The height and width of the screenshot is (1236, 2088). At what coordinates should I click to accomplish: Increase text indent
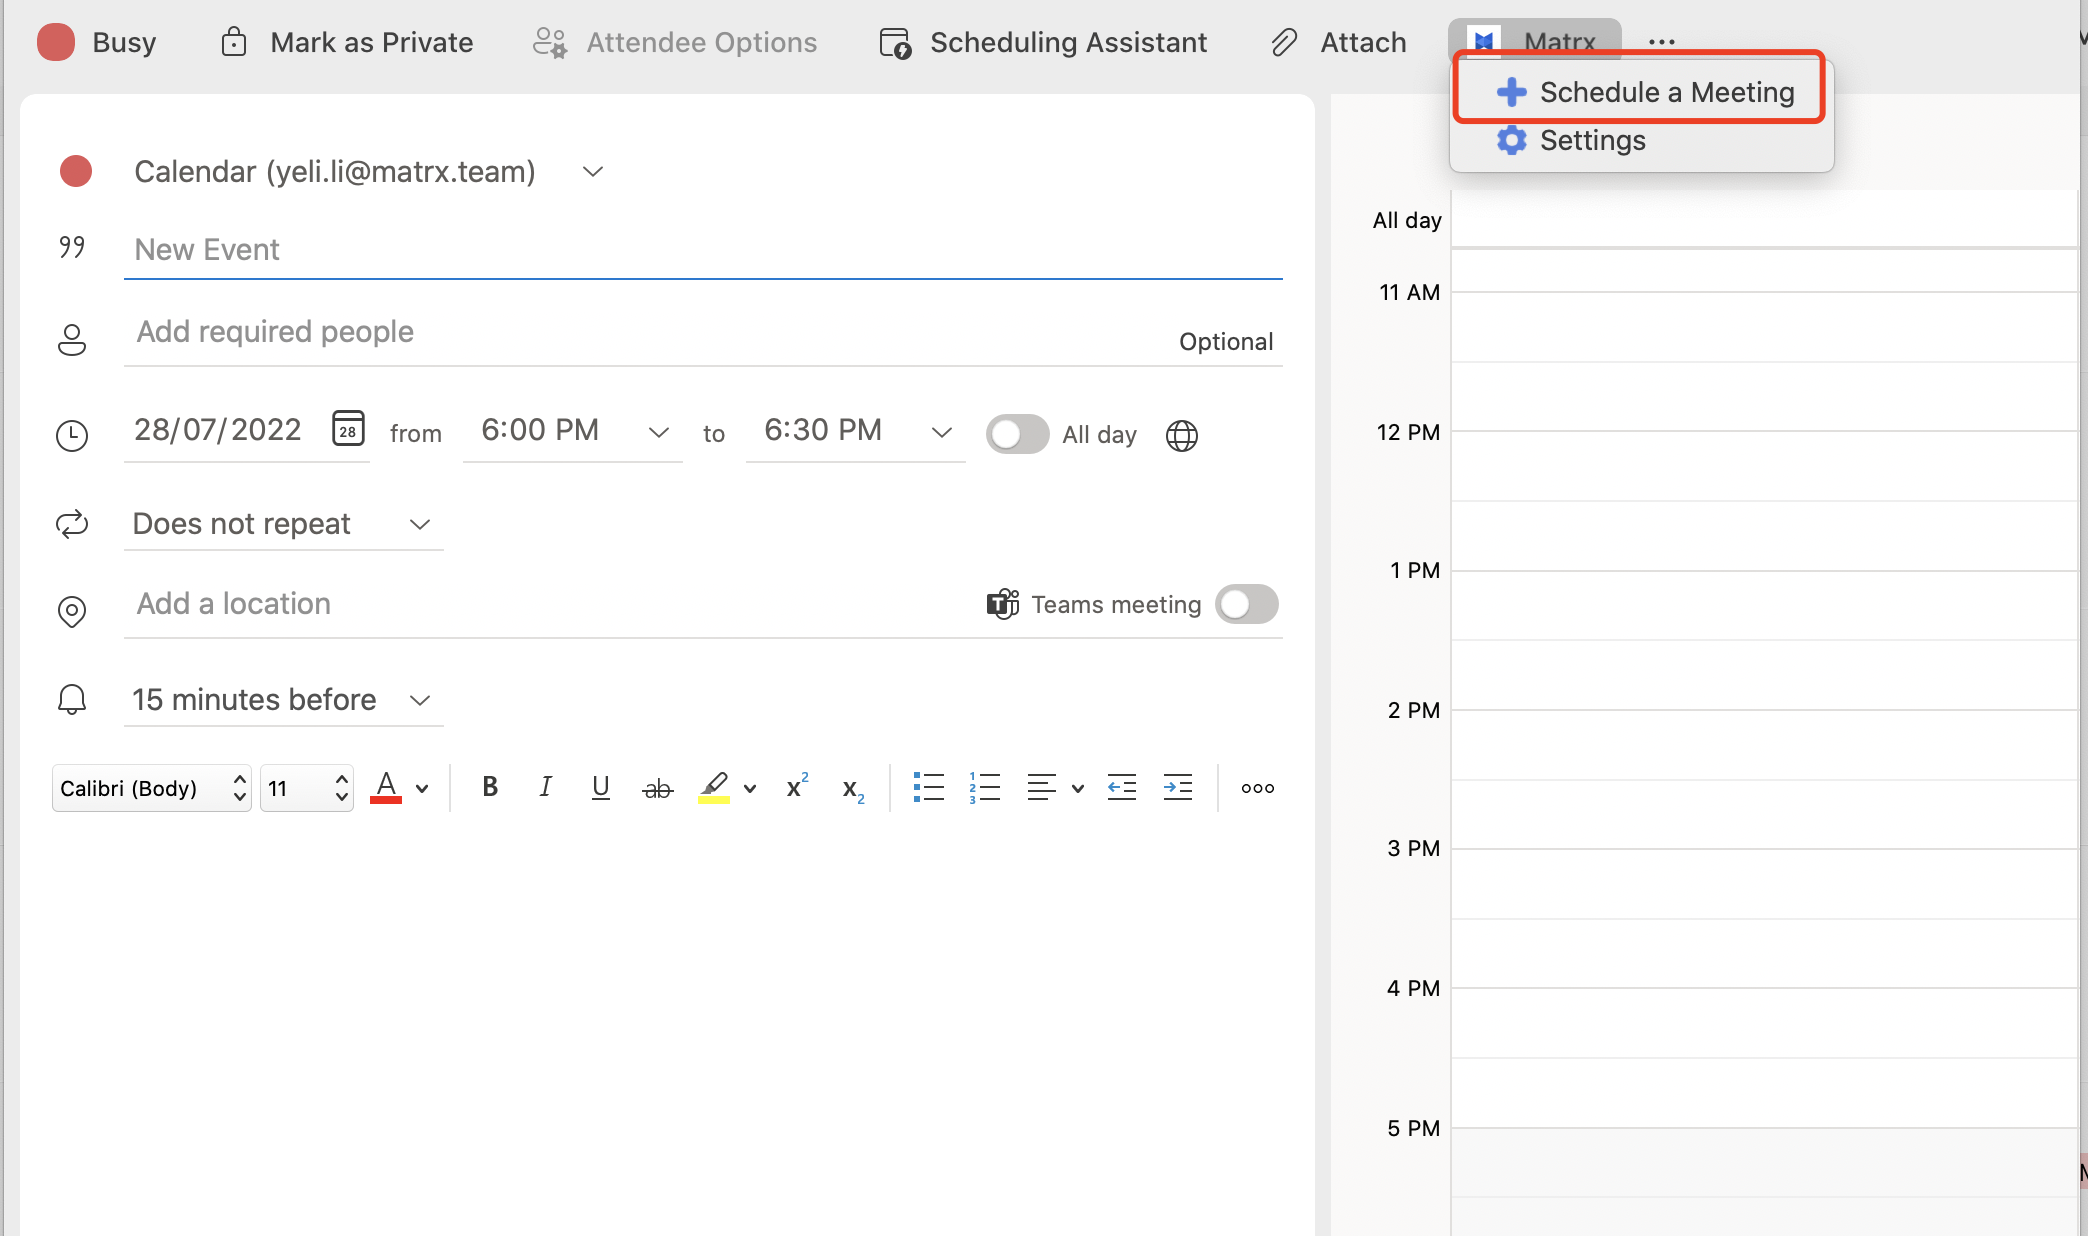(x=1178, y=787)
